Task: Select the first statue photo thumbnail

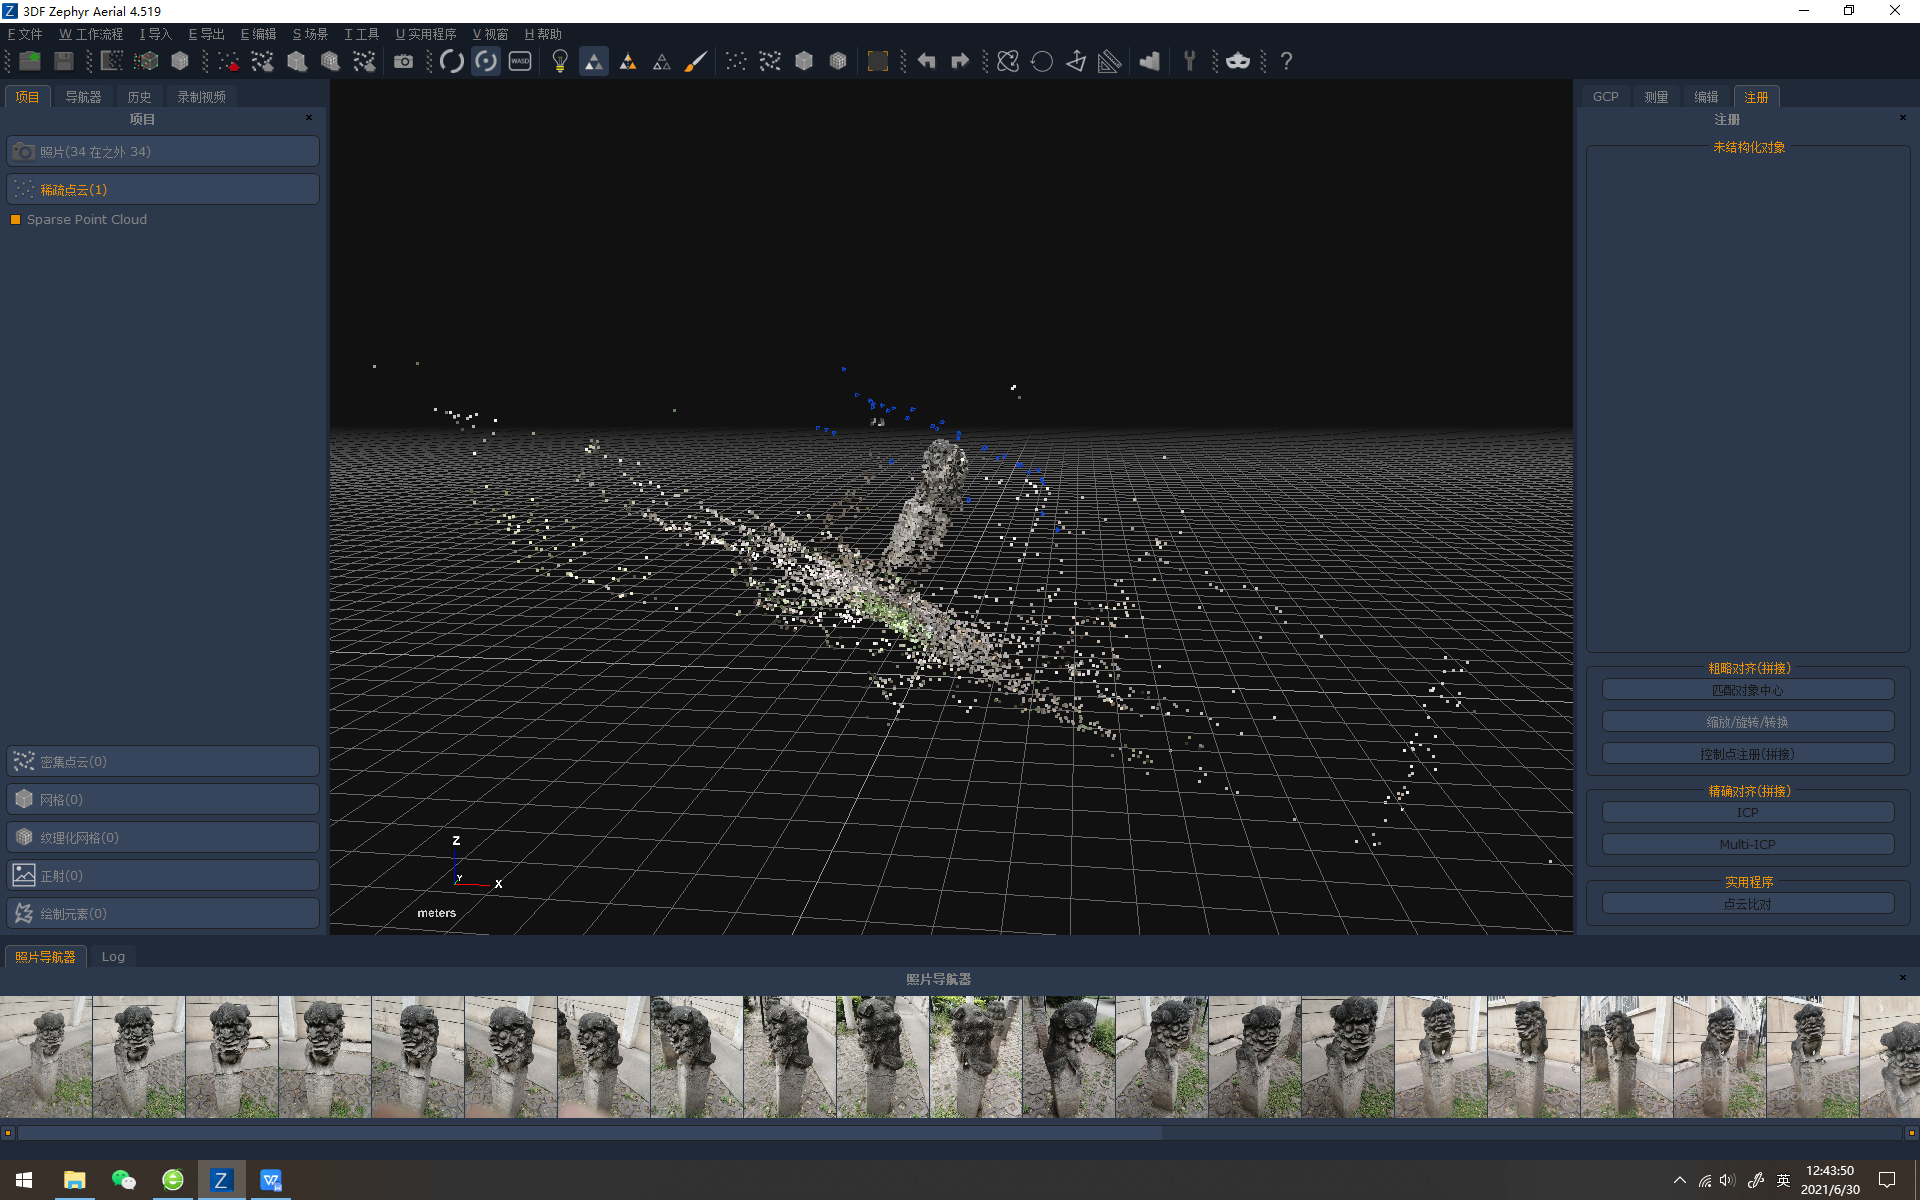Action: (46, 1056)
